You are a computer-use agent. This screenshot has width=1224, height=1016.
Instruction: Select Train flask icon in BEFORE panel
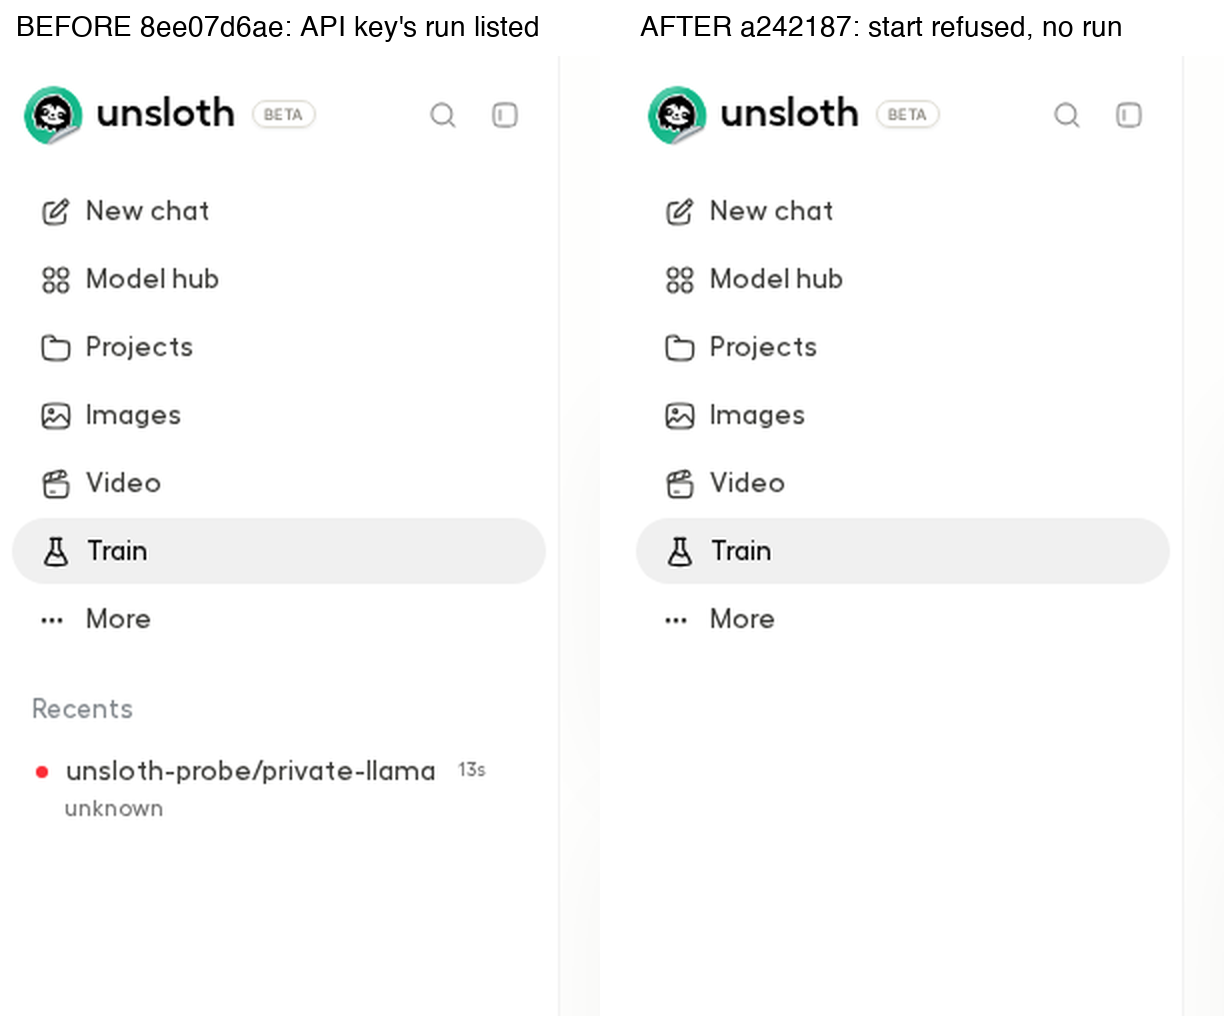pos(56,551)
